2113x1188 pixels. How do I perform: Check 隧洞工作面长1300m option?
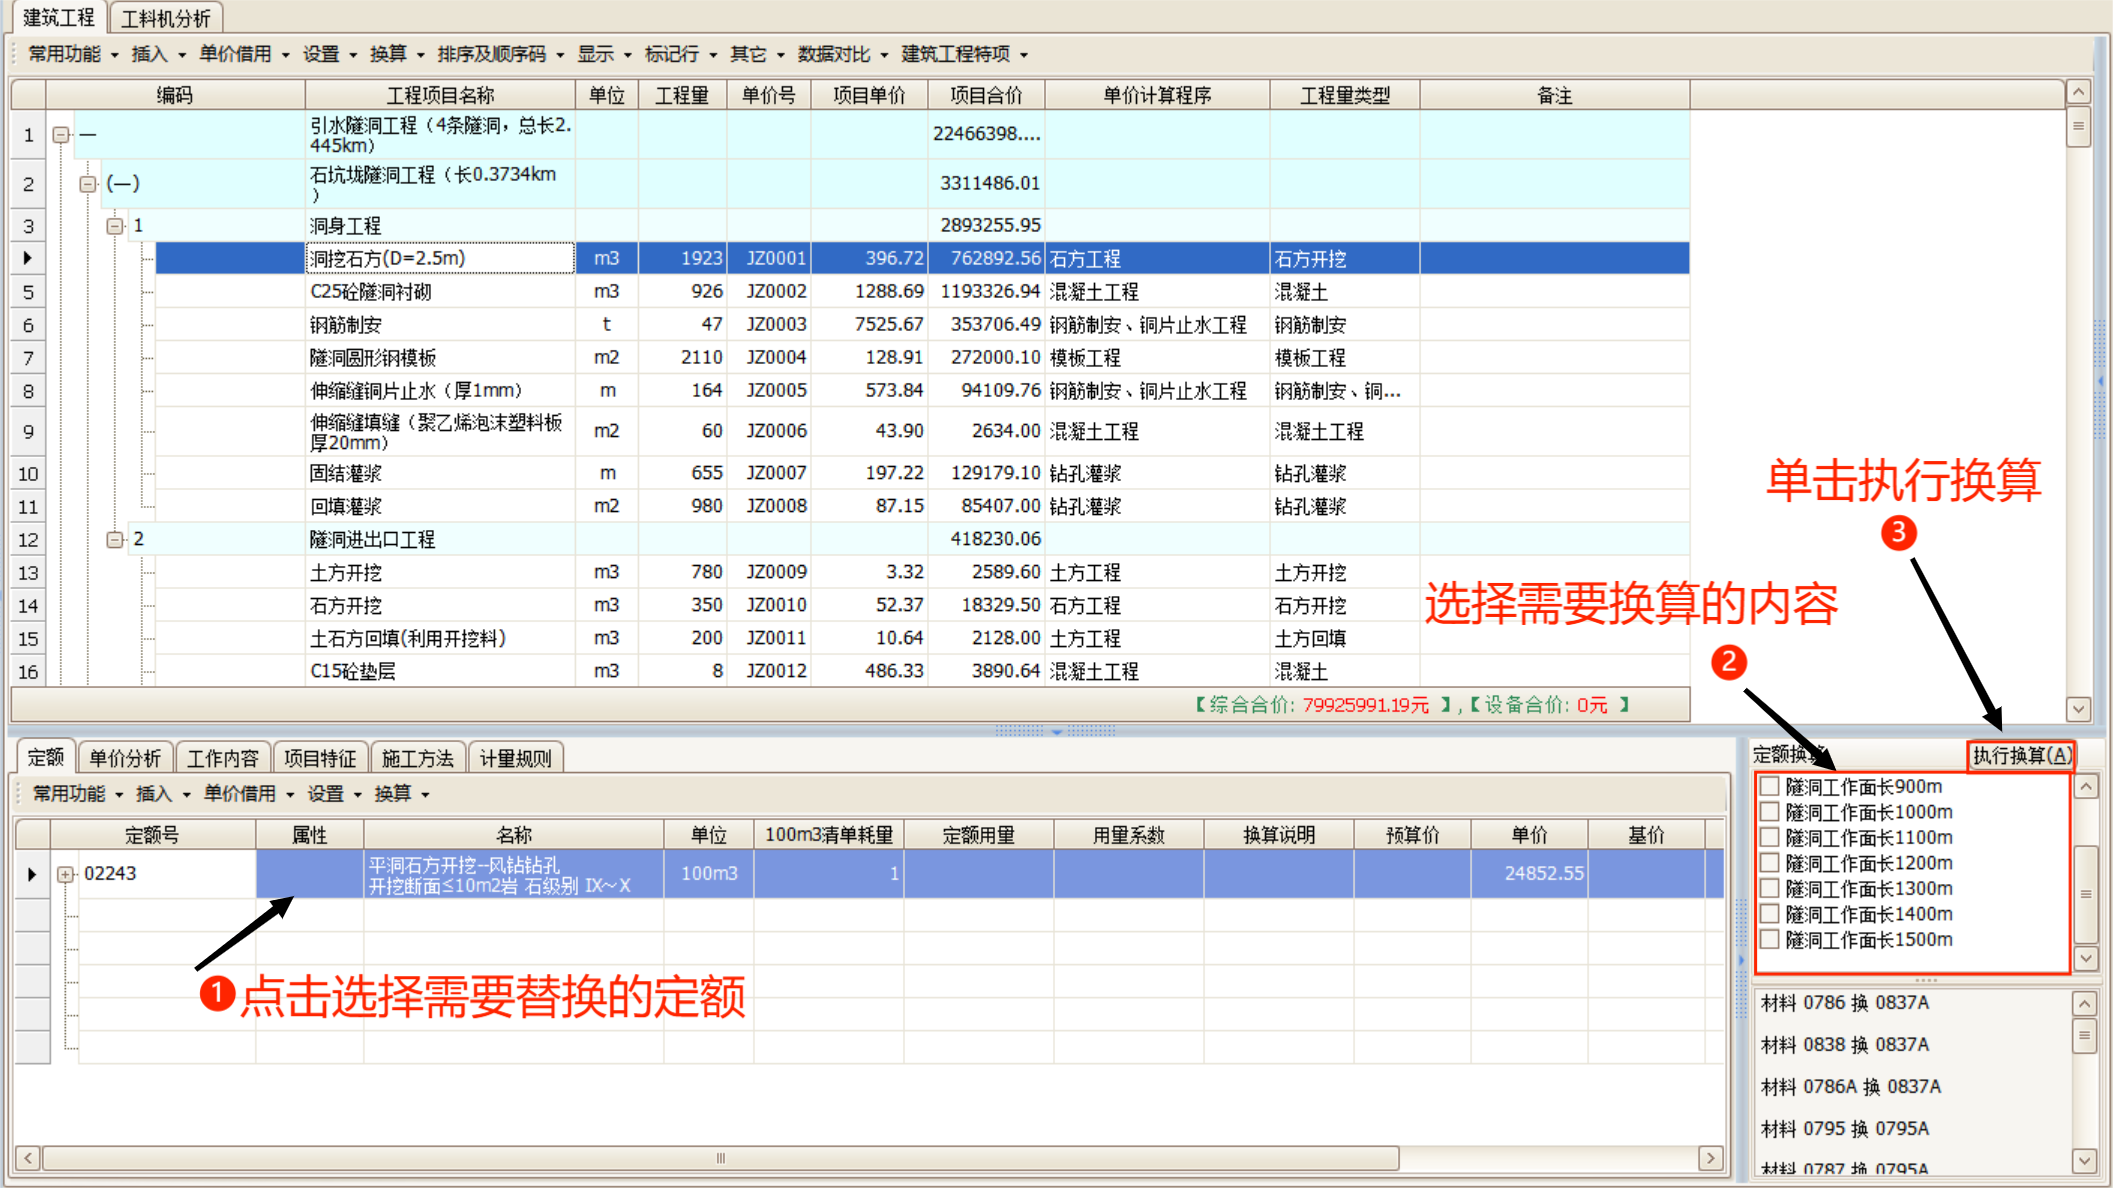coord(1770,888)
